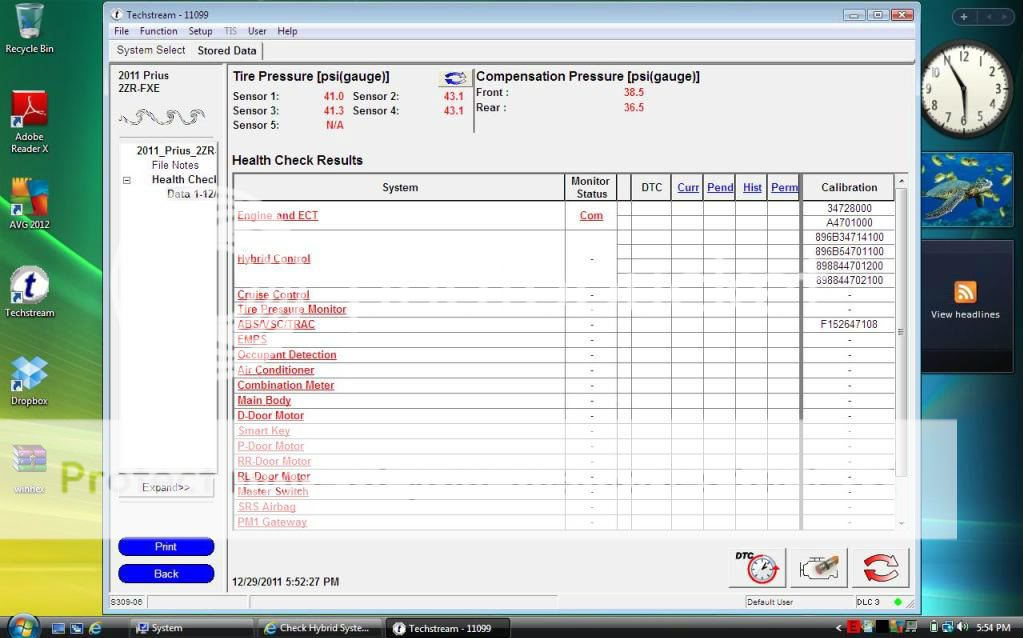Select the Data 1-12 tree entry
Screen dimensions: 1023x638
point(191,194)
